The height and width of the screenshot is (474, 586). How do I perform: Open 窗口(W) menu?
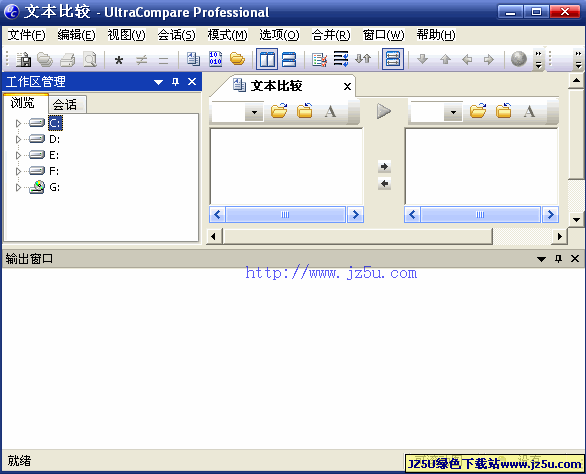383,35
